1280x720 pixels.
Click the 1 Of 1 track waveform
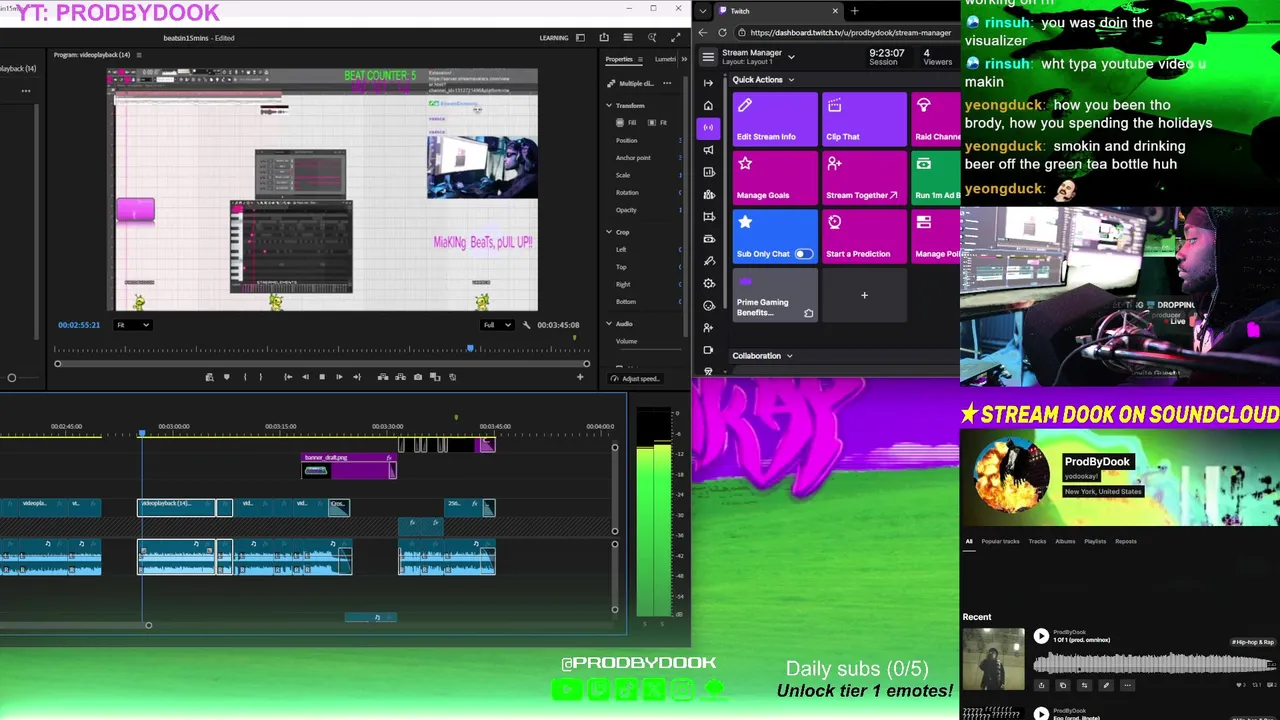1155,663
